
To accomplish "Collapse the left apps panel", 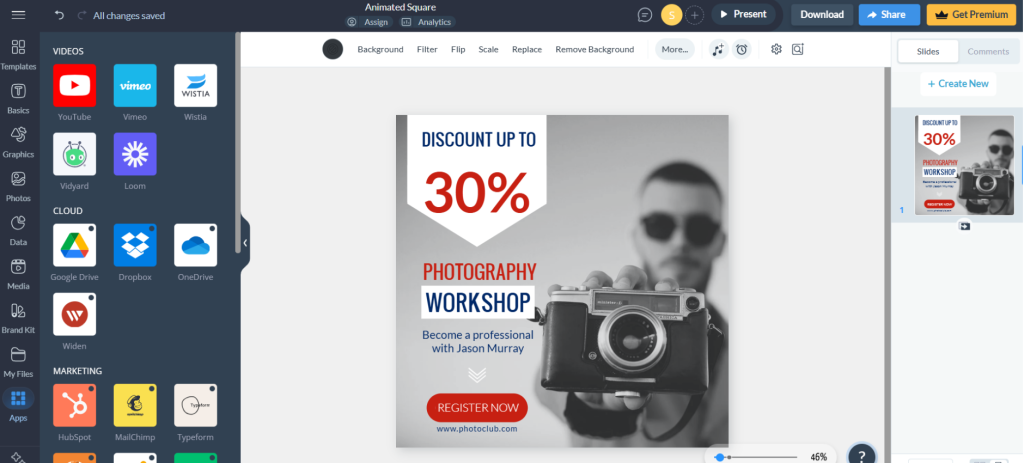I will pyautogui.click(x=245, y=243).
